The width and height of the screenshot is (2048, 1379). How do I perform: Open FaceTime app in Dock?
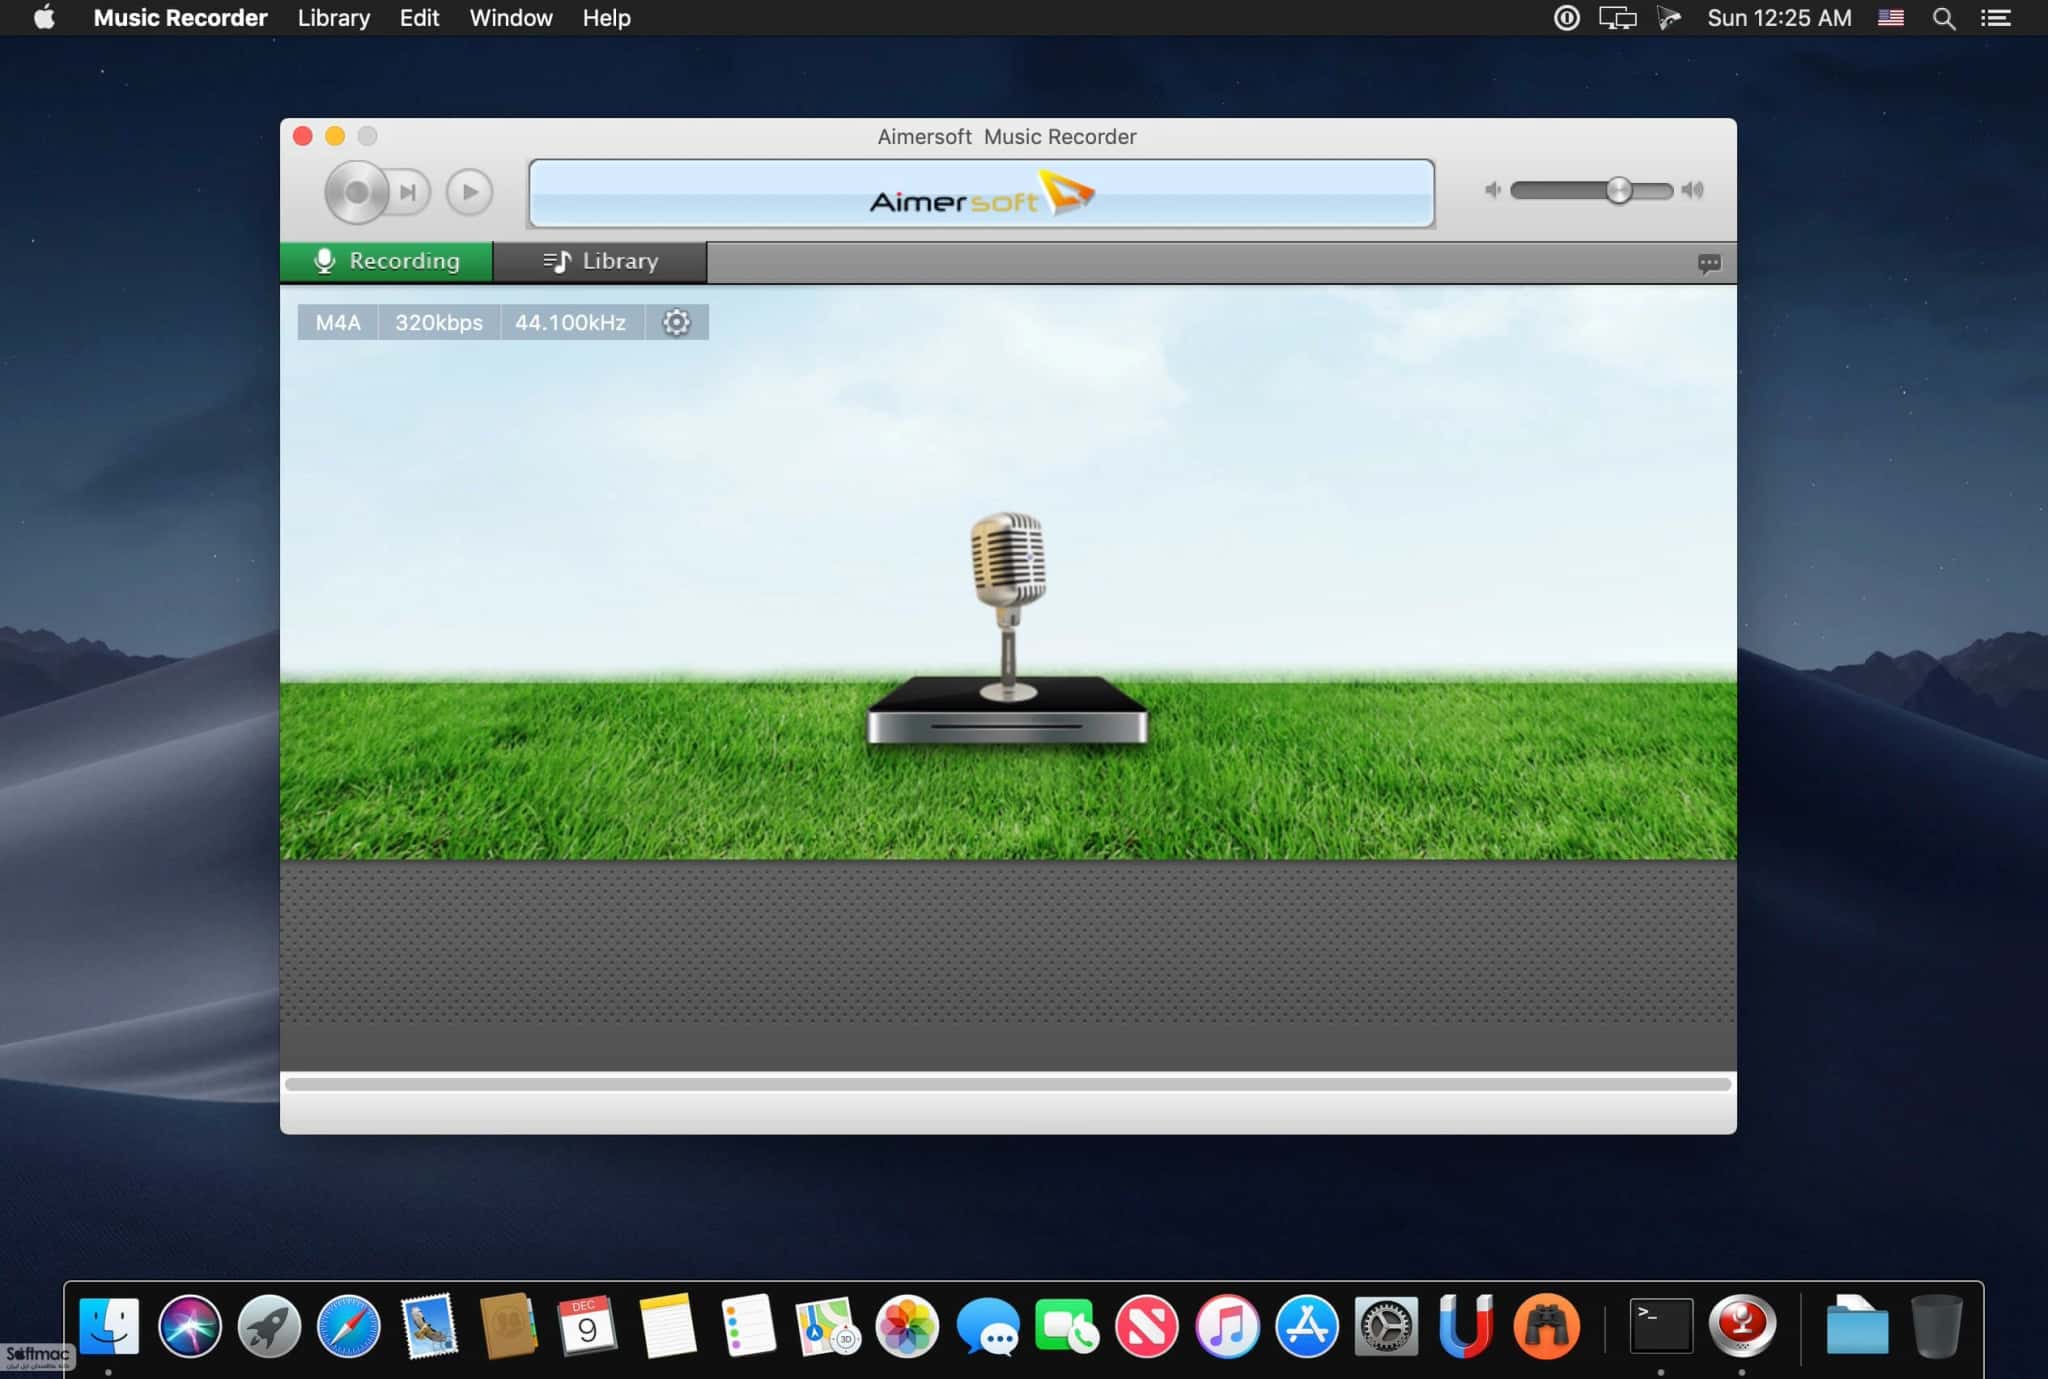click(1066, 1326)
